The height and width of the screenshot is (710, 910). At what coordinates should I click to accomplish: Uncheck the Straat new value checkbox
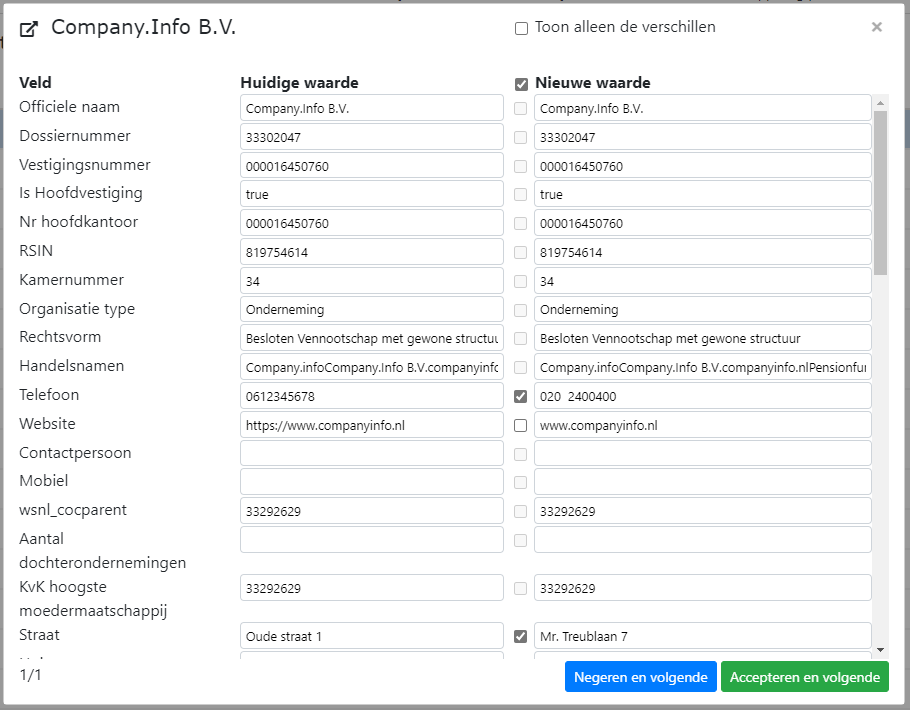click(520, 636)
